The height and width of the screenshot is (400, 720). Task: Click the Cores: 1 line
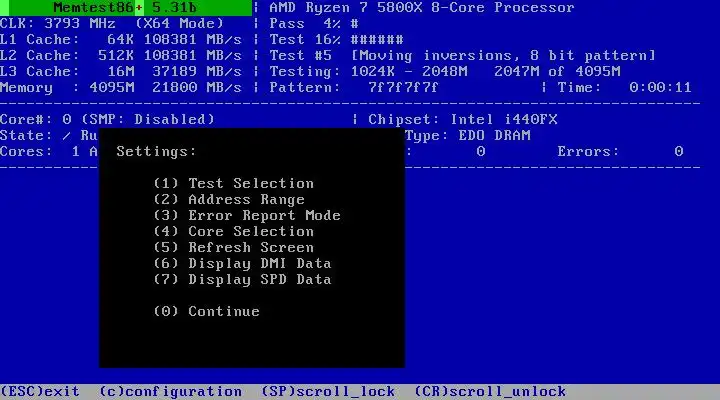point(49,152)
